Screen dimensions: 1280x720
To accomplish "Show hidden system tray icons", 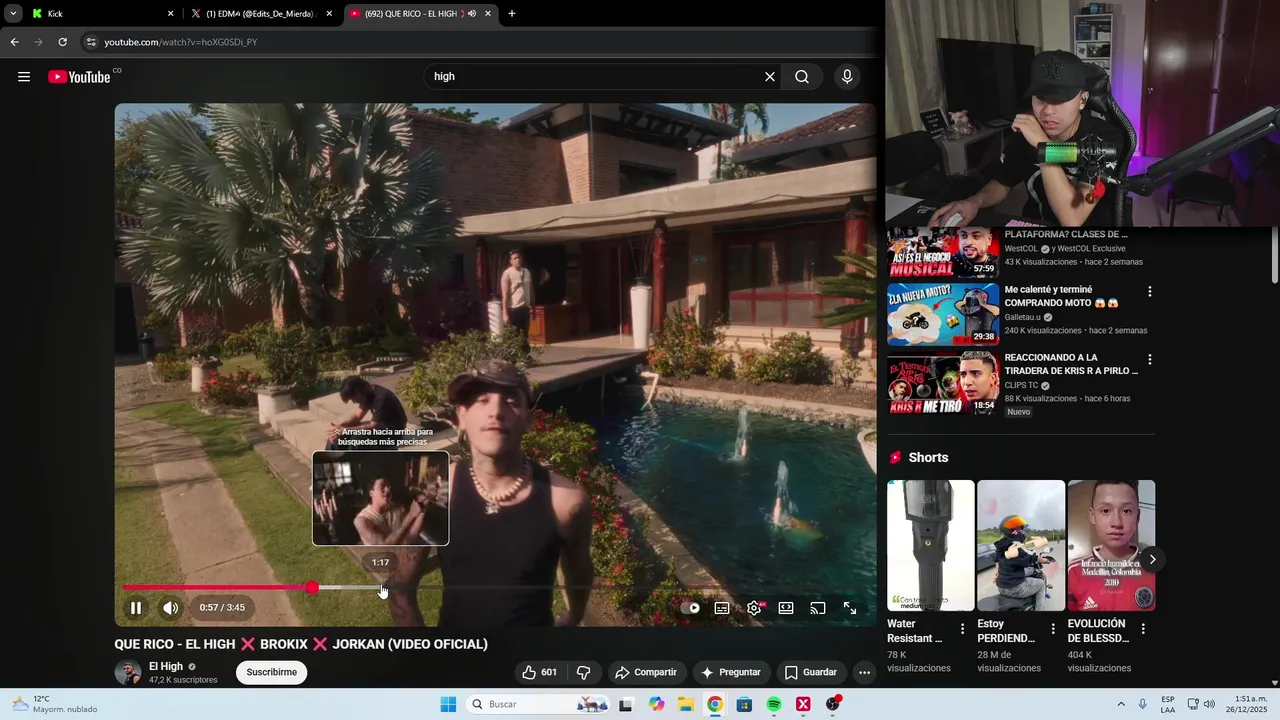I will pos(1121,704).
